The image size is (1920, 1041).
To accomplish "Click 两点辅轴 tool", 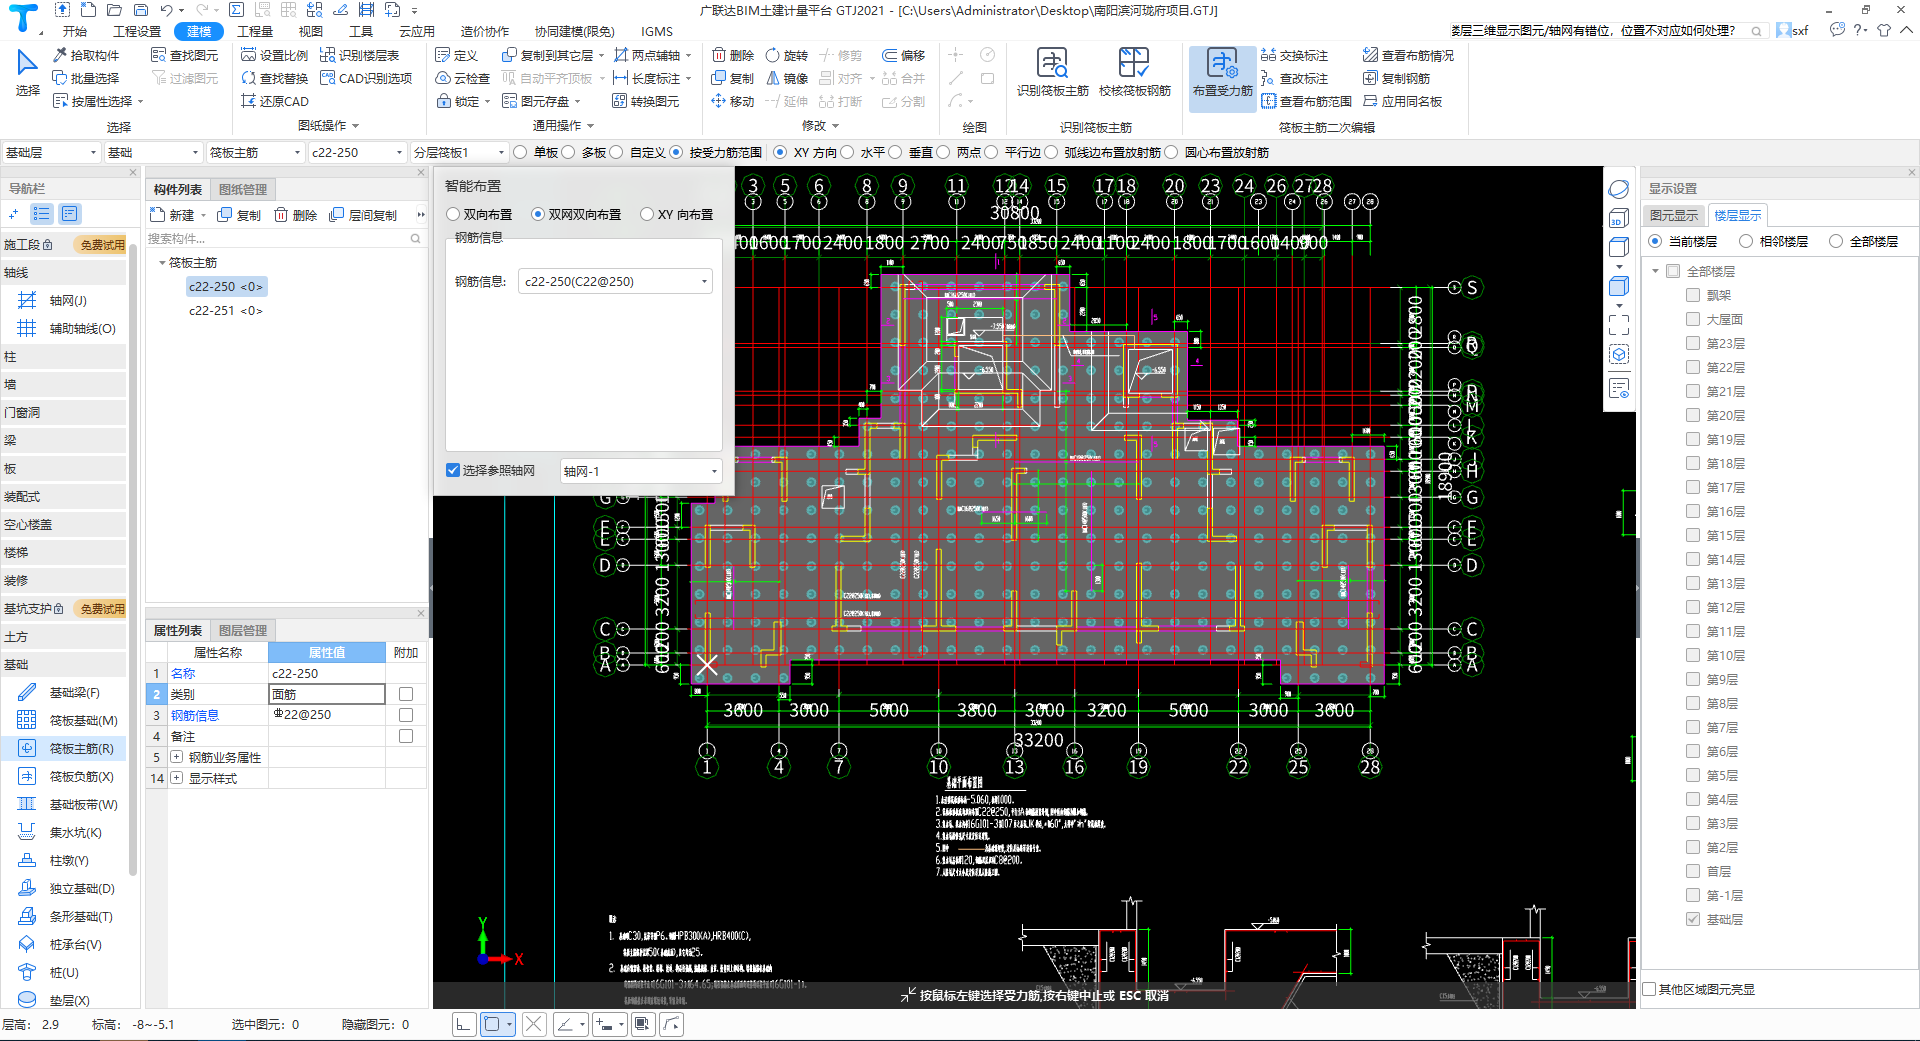I will (646, 55).
